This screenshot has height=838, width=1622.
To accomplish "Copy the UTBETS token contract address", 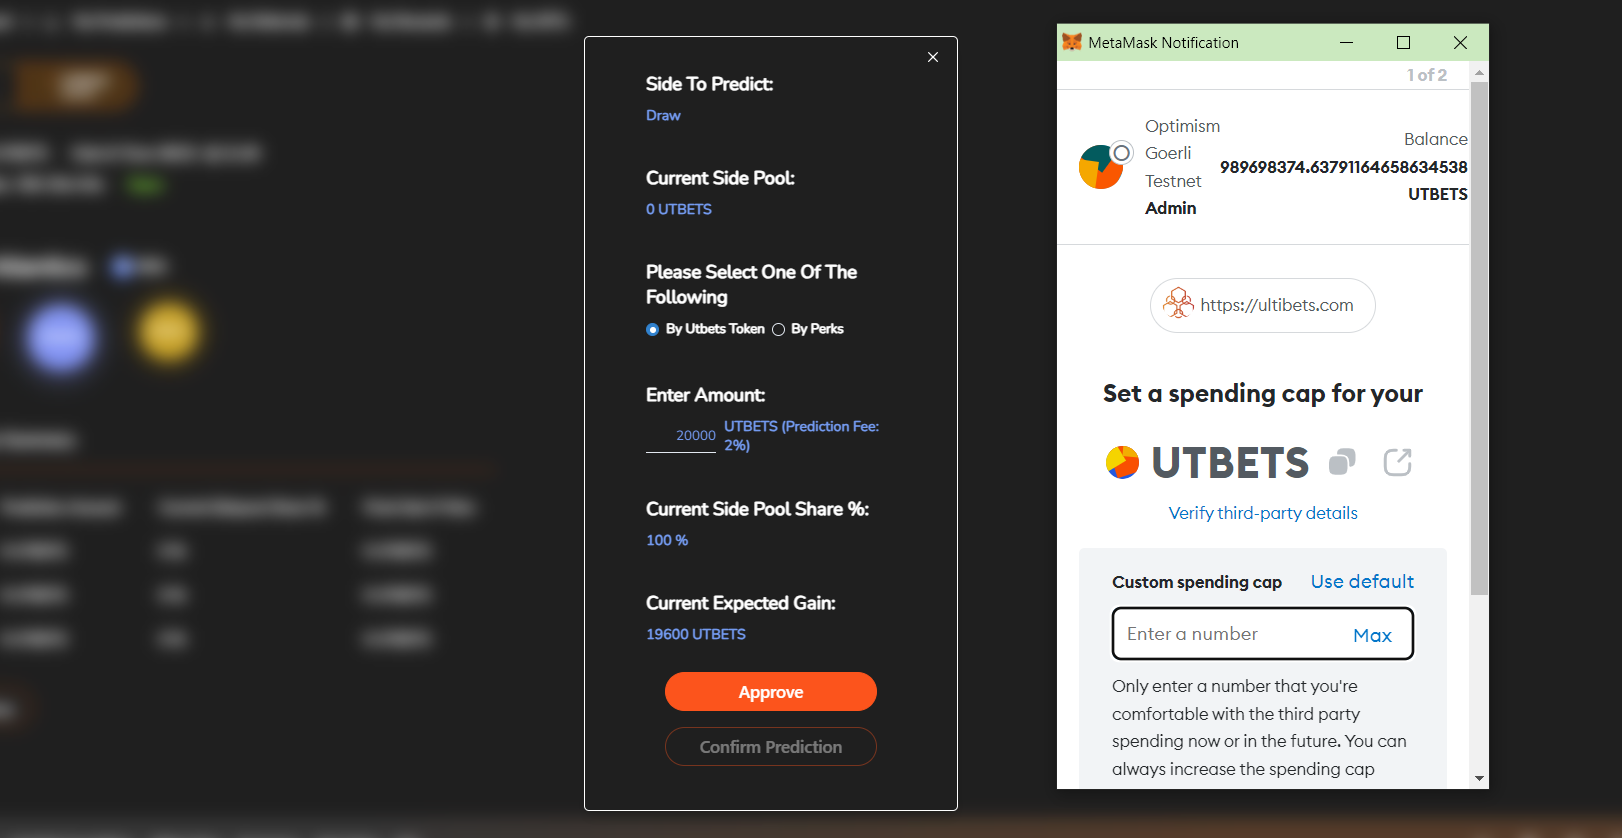I will pos(1342,462).
